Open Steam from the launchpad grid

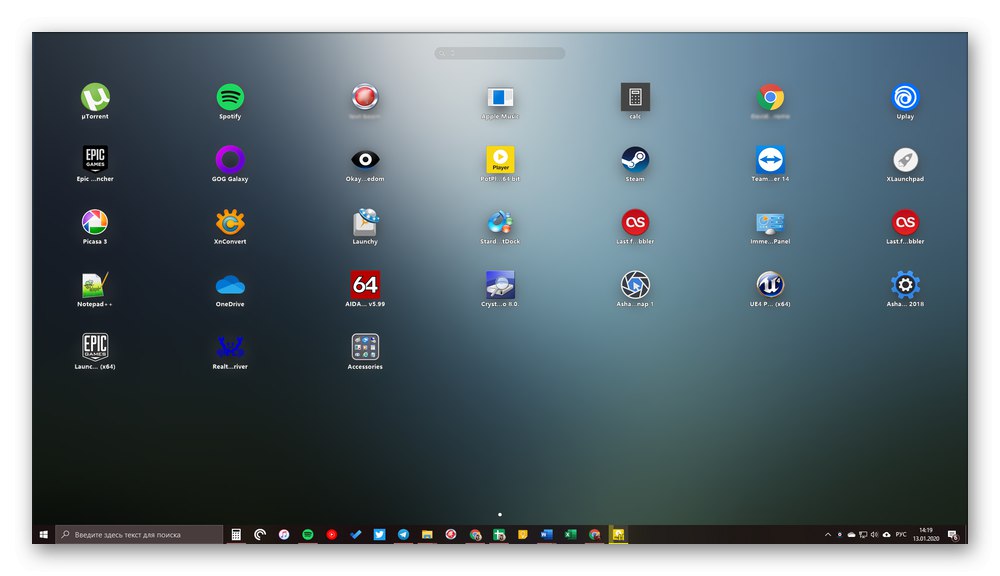point(635,159)
